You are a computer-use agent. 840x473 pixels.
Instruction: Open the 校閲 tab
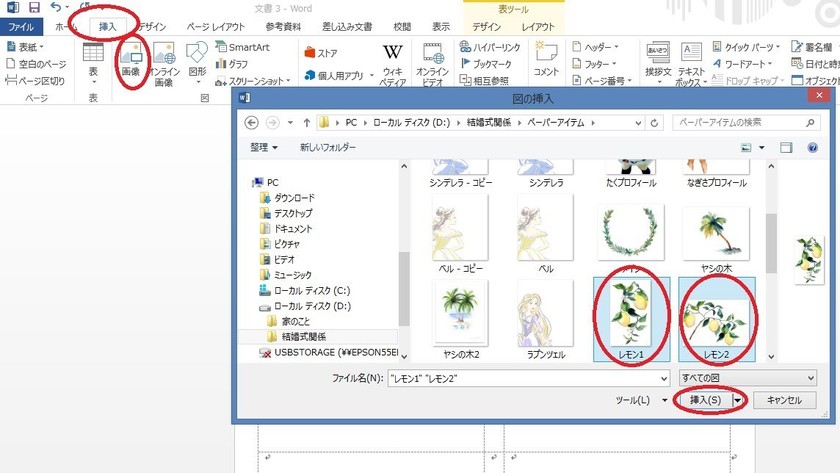(402, 27)
